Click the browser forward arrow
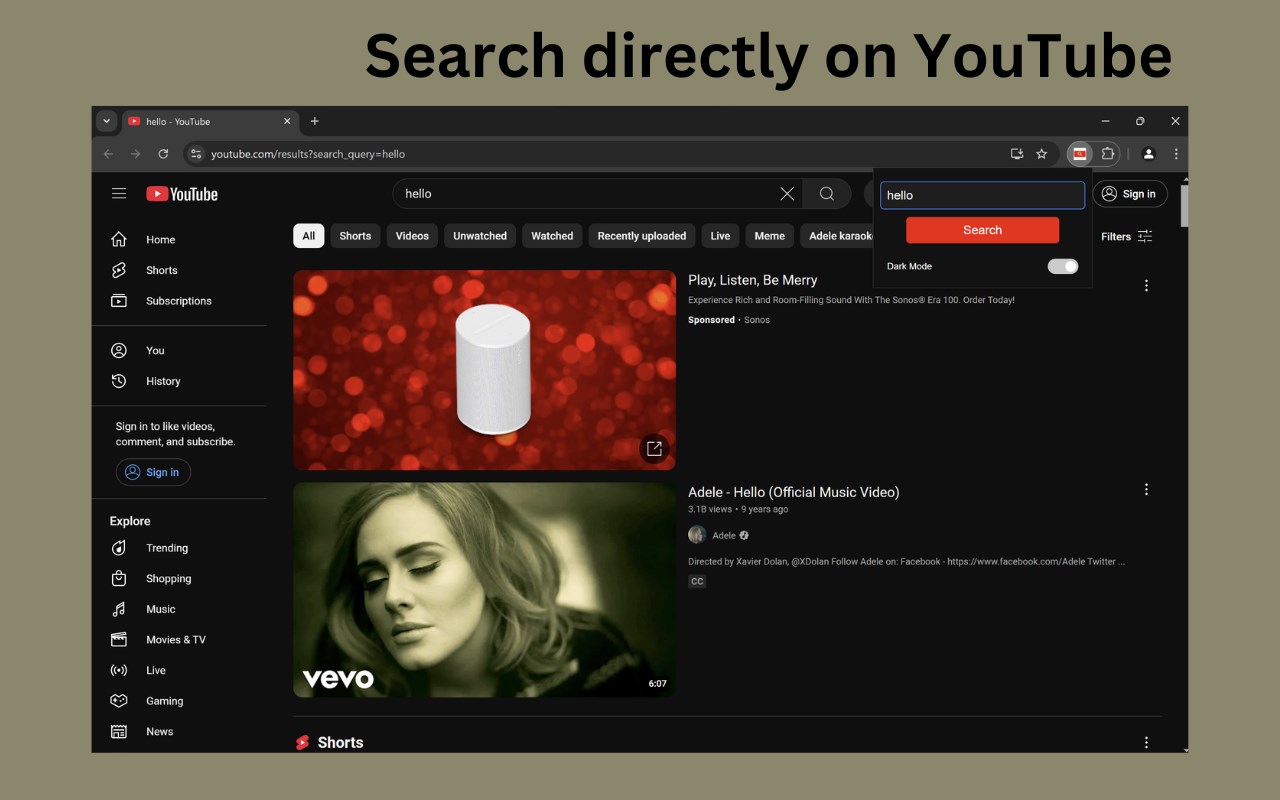This screenshot has height=800, width=1280. [x=136, y=154]
